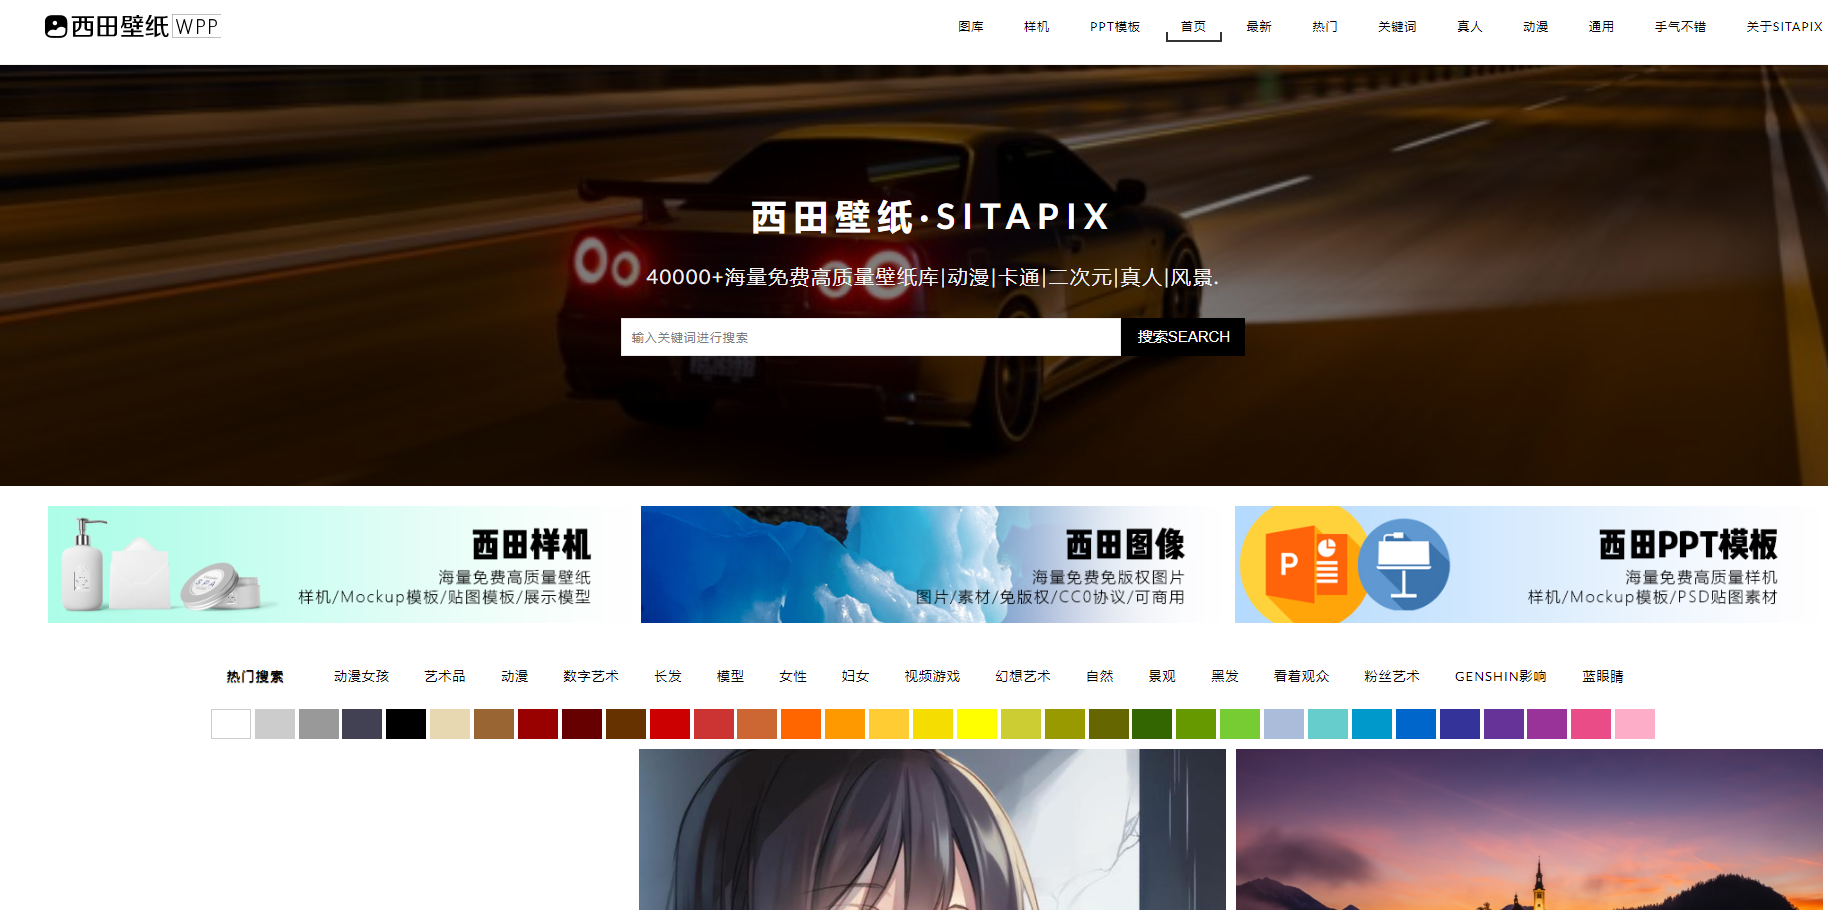
Task: Click the 动漫女孩 hot search tag
Action: tap(361, 677)
